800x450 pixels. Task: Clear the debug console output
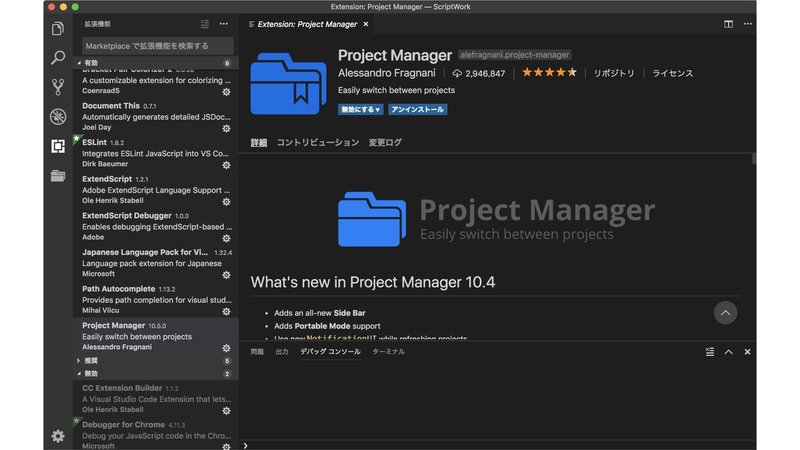[710, 352]
